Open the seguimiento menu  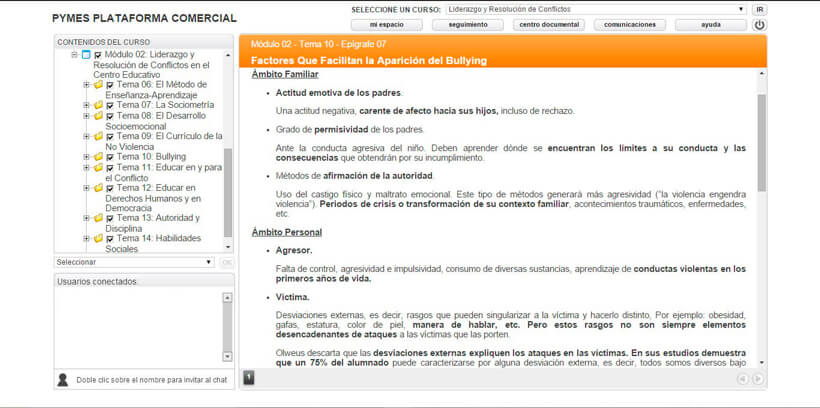(x=468, y=25)
